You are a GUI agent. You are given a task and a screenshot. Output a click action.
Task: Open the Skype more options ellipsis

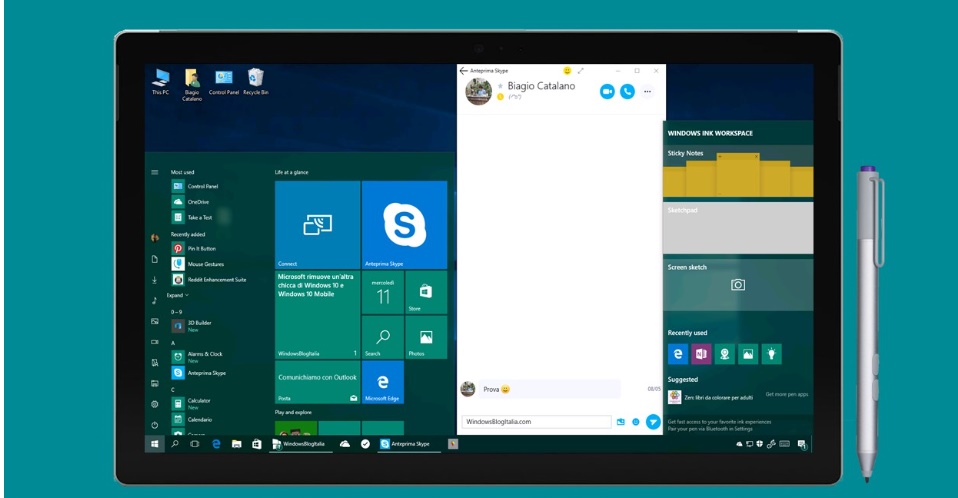[647, 91]
